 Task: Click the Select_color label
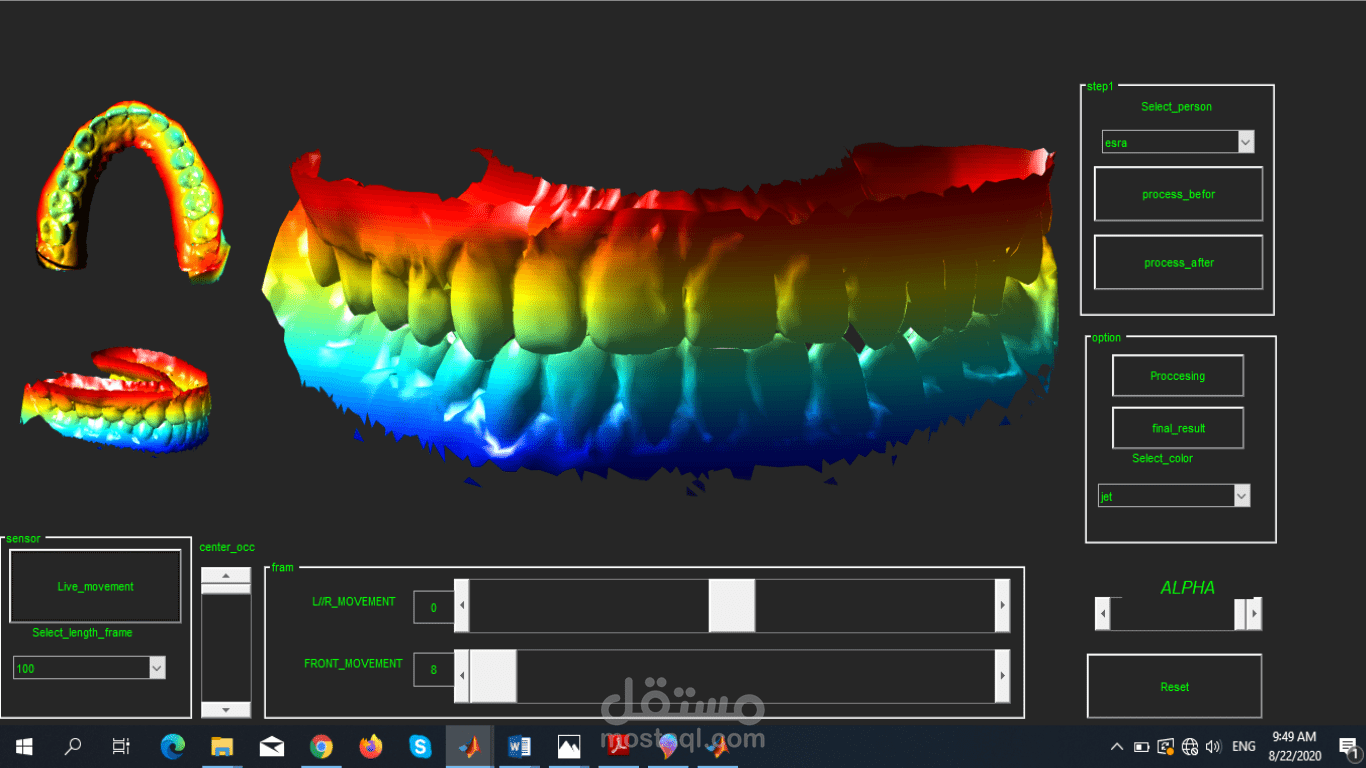coord(1162,459)
